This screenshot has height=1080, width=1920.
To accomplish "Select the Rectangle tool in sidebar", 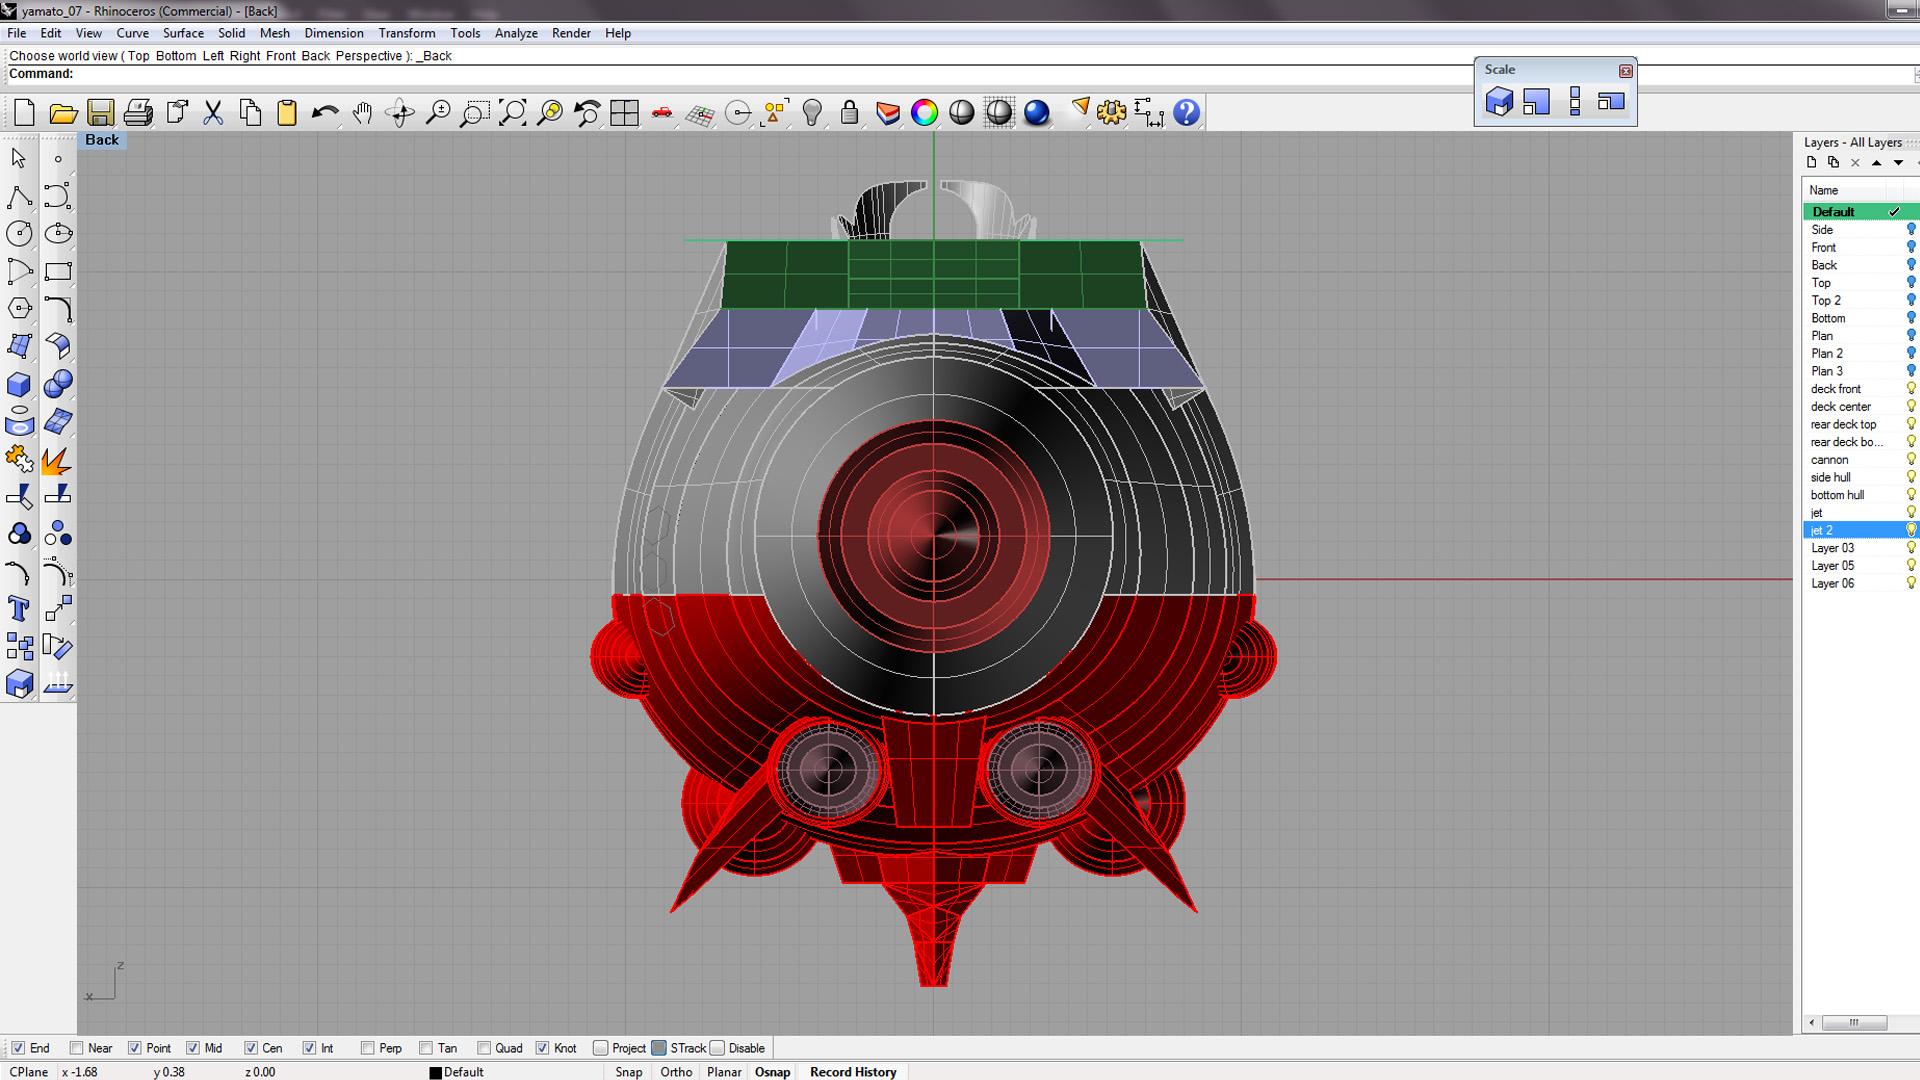I will (x=58, y=271).
